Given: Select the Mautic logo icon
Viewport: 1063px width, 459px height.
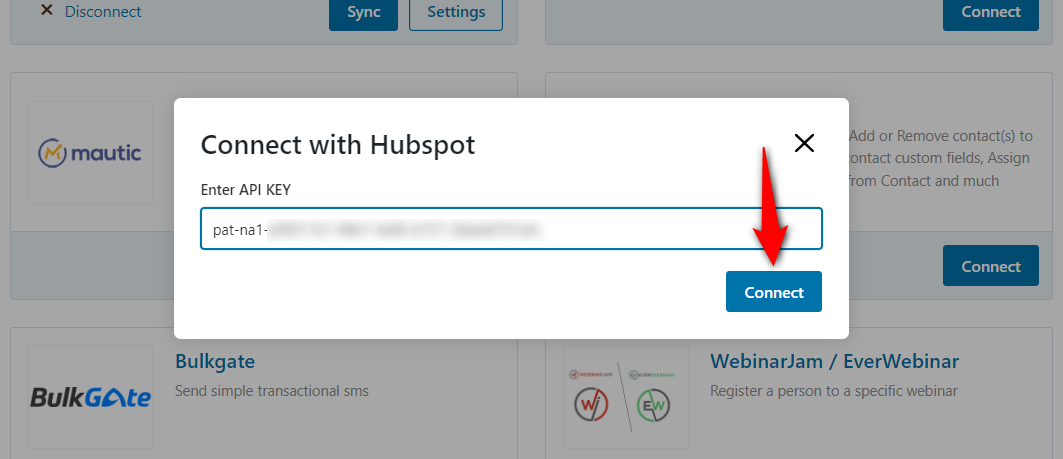Looking at the screenshot, I should point(90,153).
